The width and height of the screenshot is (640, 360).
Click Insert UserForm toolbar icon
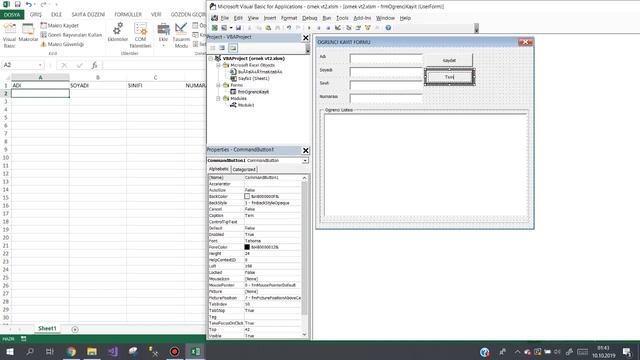(x=224, y=28)
